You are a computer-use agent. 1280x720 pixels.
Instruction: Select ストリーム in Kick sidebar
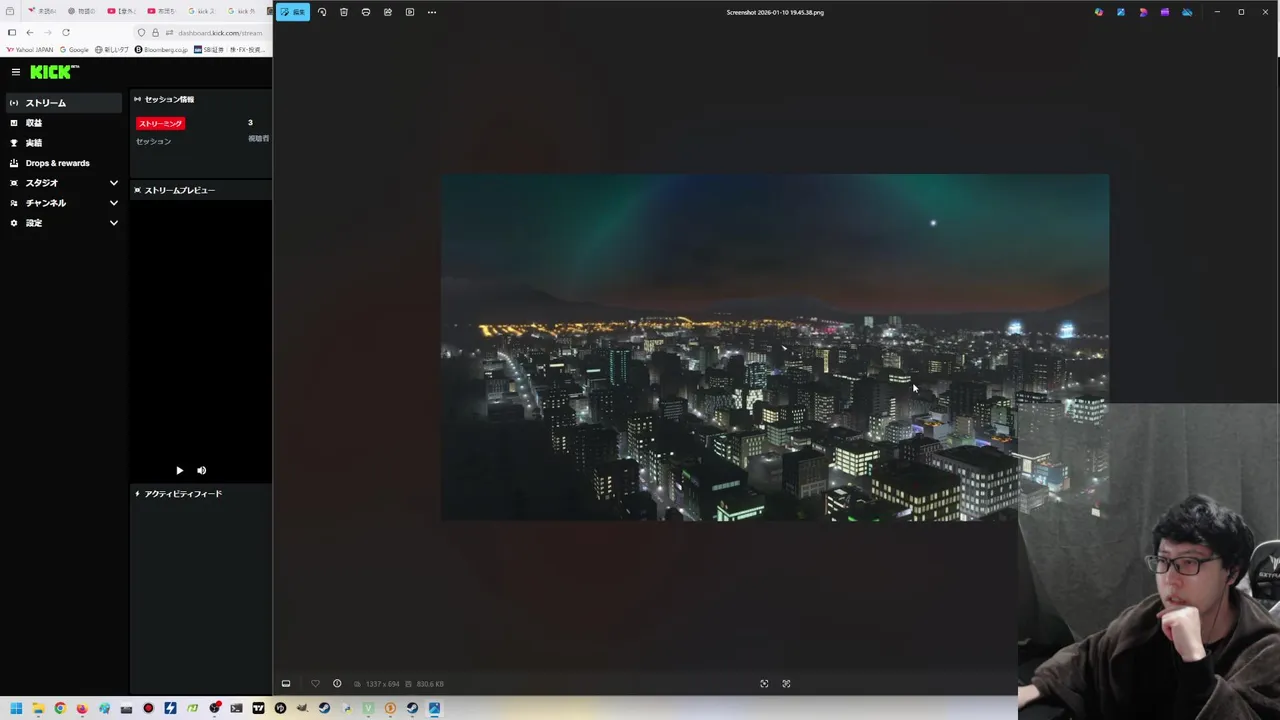click(64, 103)
